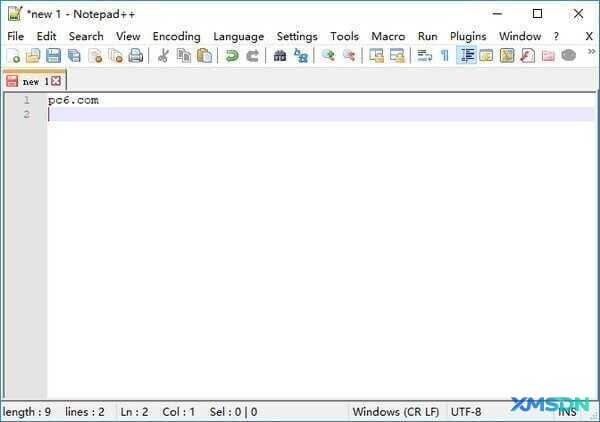Expand the toolbar overflow chevron
The height and width of the screenshot is (422, 600).
point(592,52)
